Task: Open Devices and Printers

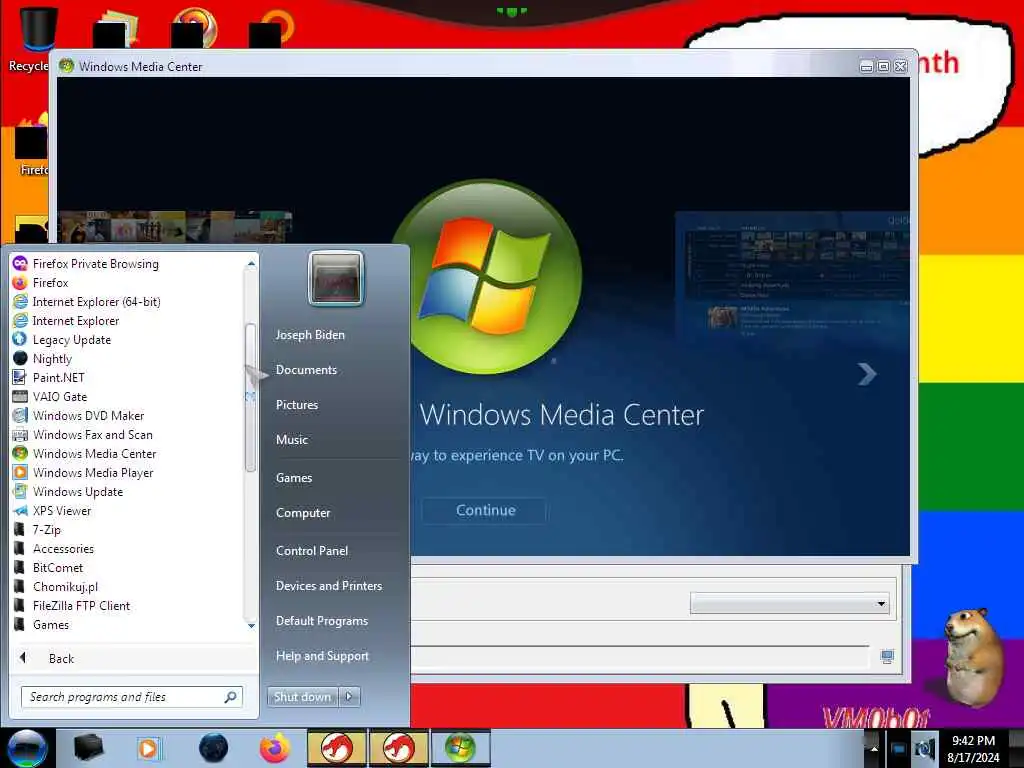Action: click(328, 586)
